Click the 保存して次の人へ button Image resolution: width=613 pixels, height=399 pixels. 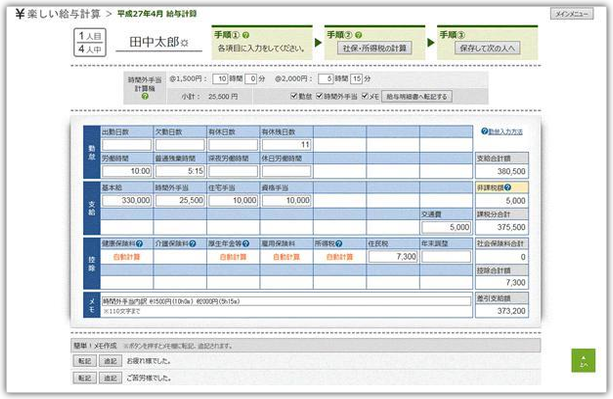point(487,48)
